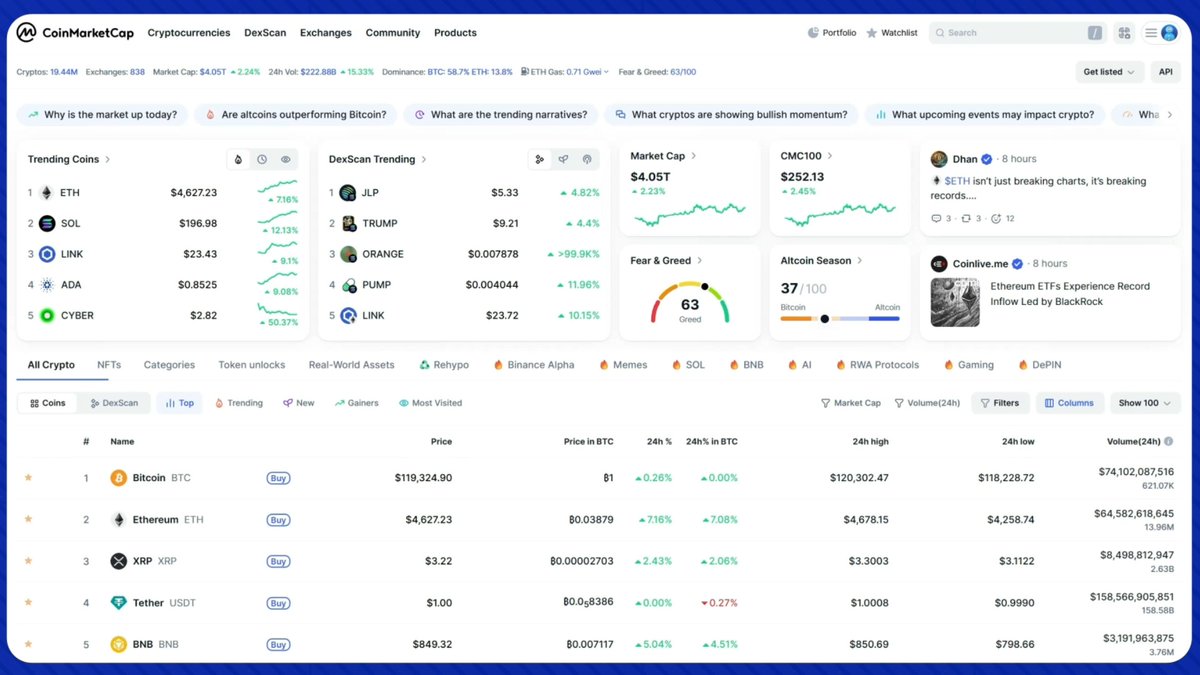Select first icon in DexScan Trending toggle
Viewport: 1200px width, 675px height.
539,159
